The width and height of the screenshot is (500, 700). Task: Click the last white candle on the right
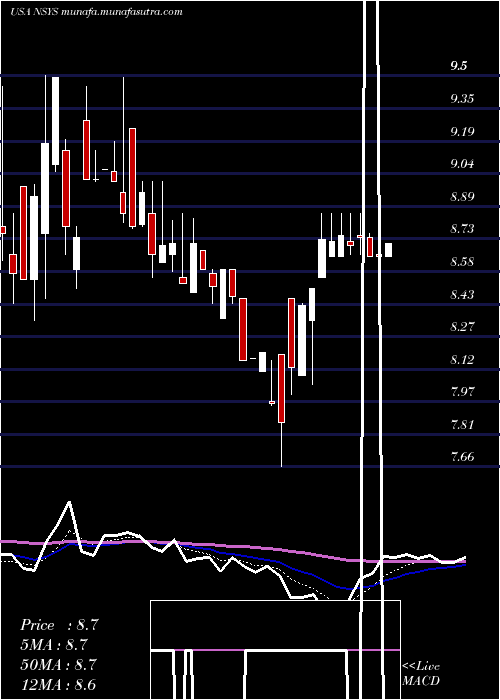pos(388,250)
